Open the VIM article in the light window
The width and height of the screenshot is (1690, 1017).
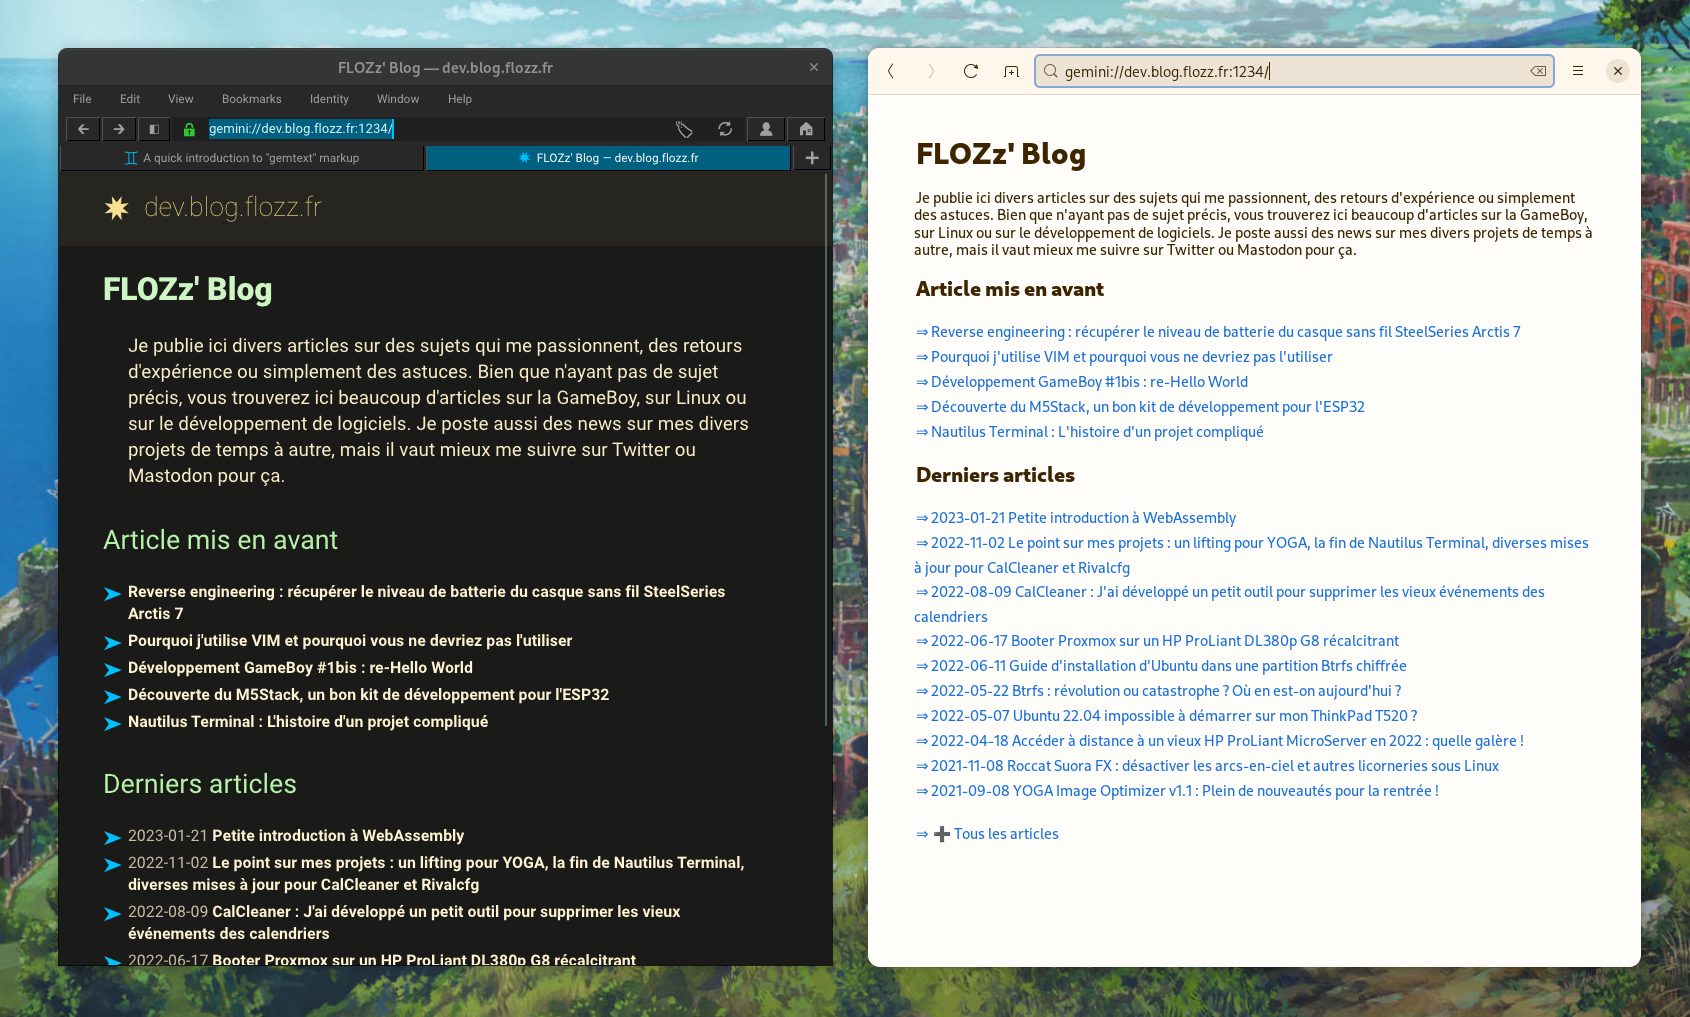pos(1124,357)
